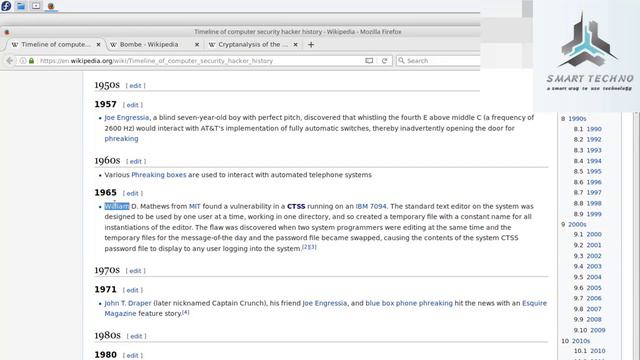Switch to the Timeline of computer tab

56,44
